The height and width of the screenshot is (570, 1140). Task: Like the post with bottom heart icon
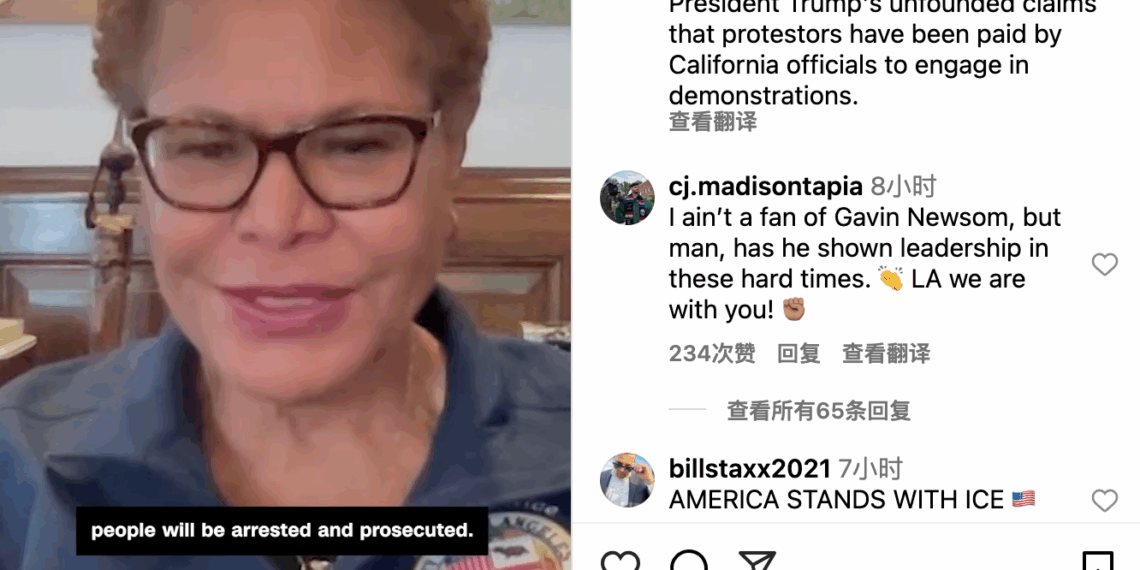[x=620, y=562]
